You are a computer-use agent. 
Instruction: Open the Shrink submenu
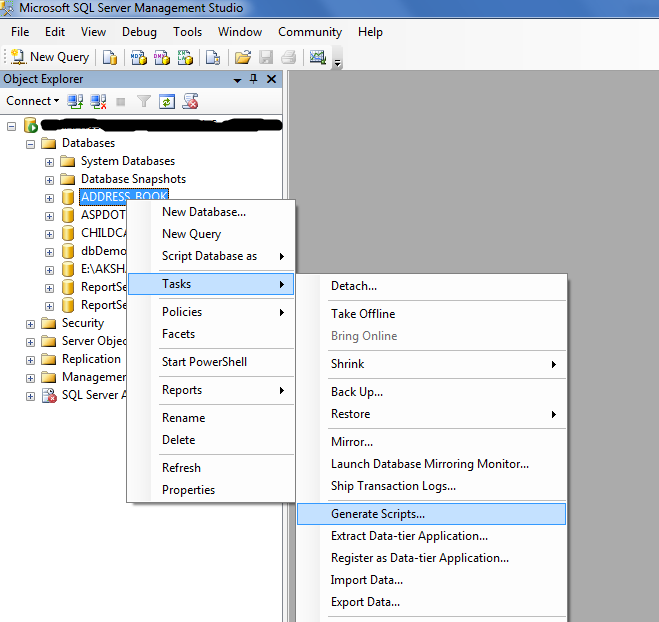click(432, 364)
